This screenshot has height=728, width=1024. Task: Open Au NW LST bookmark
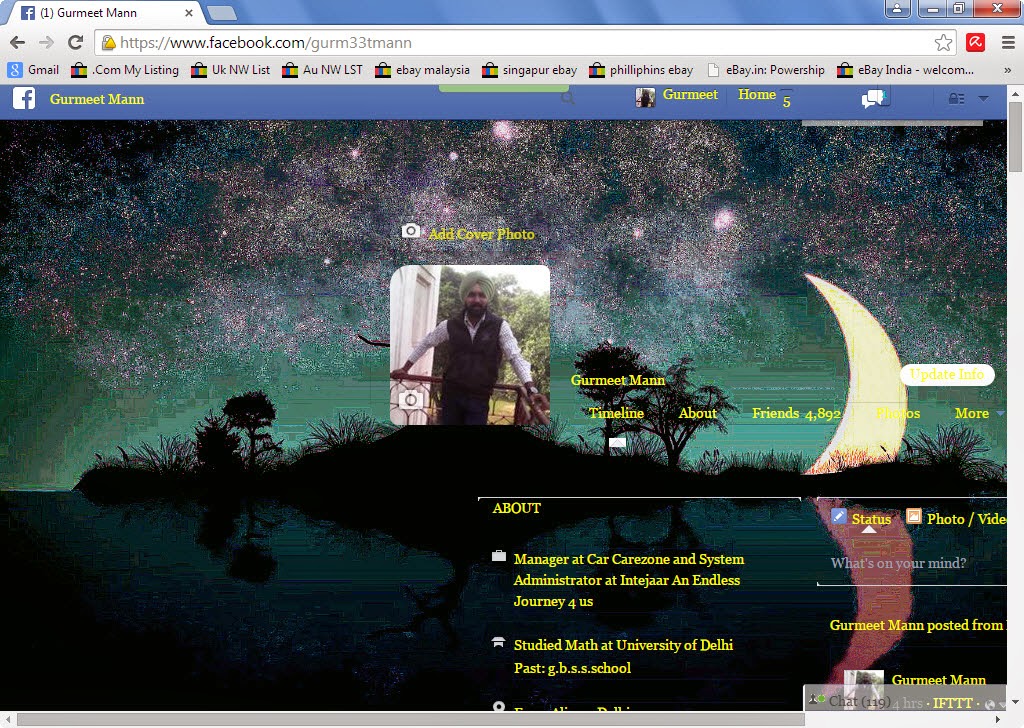click(x=323, y=70)
